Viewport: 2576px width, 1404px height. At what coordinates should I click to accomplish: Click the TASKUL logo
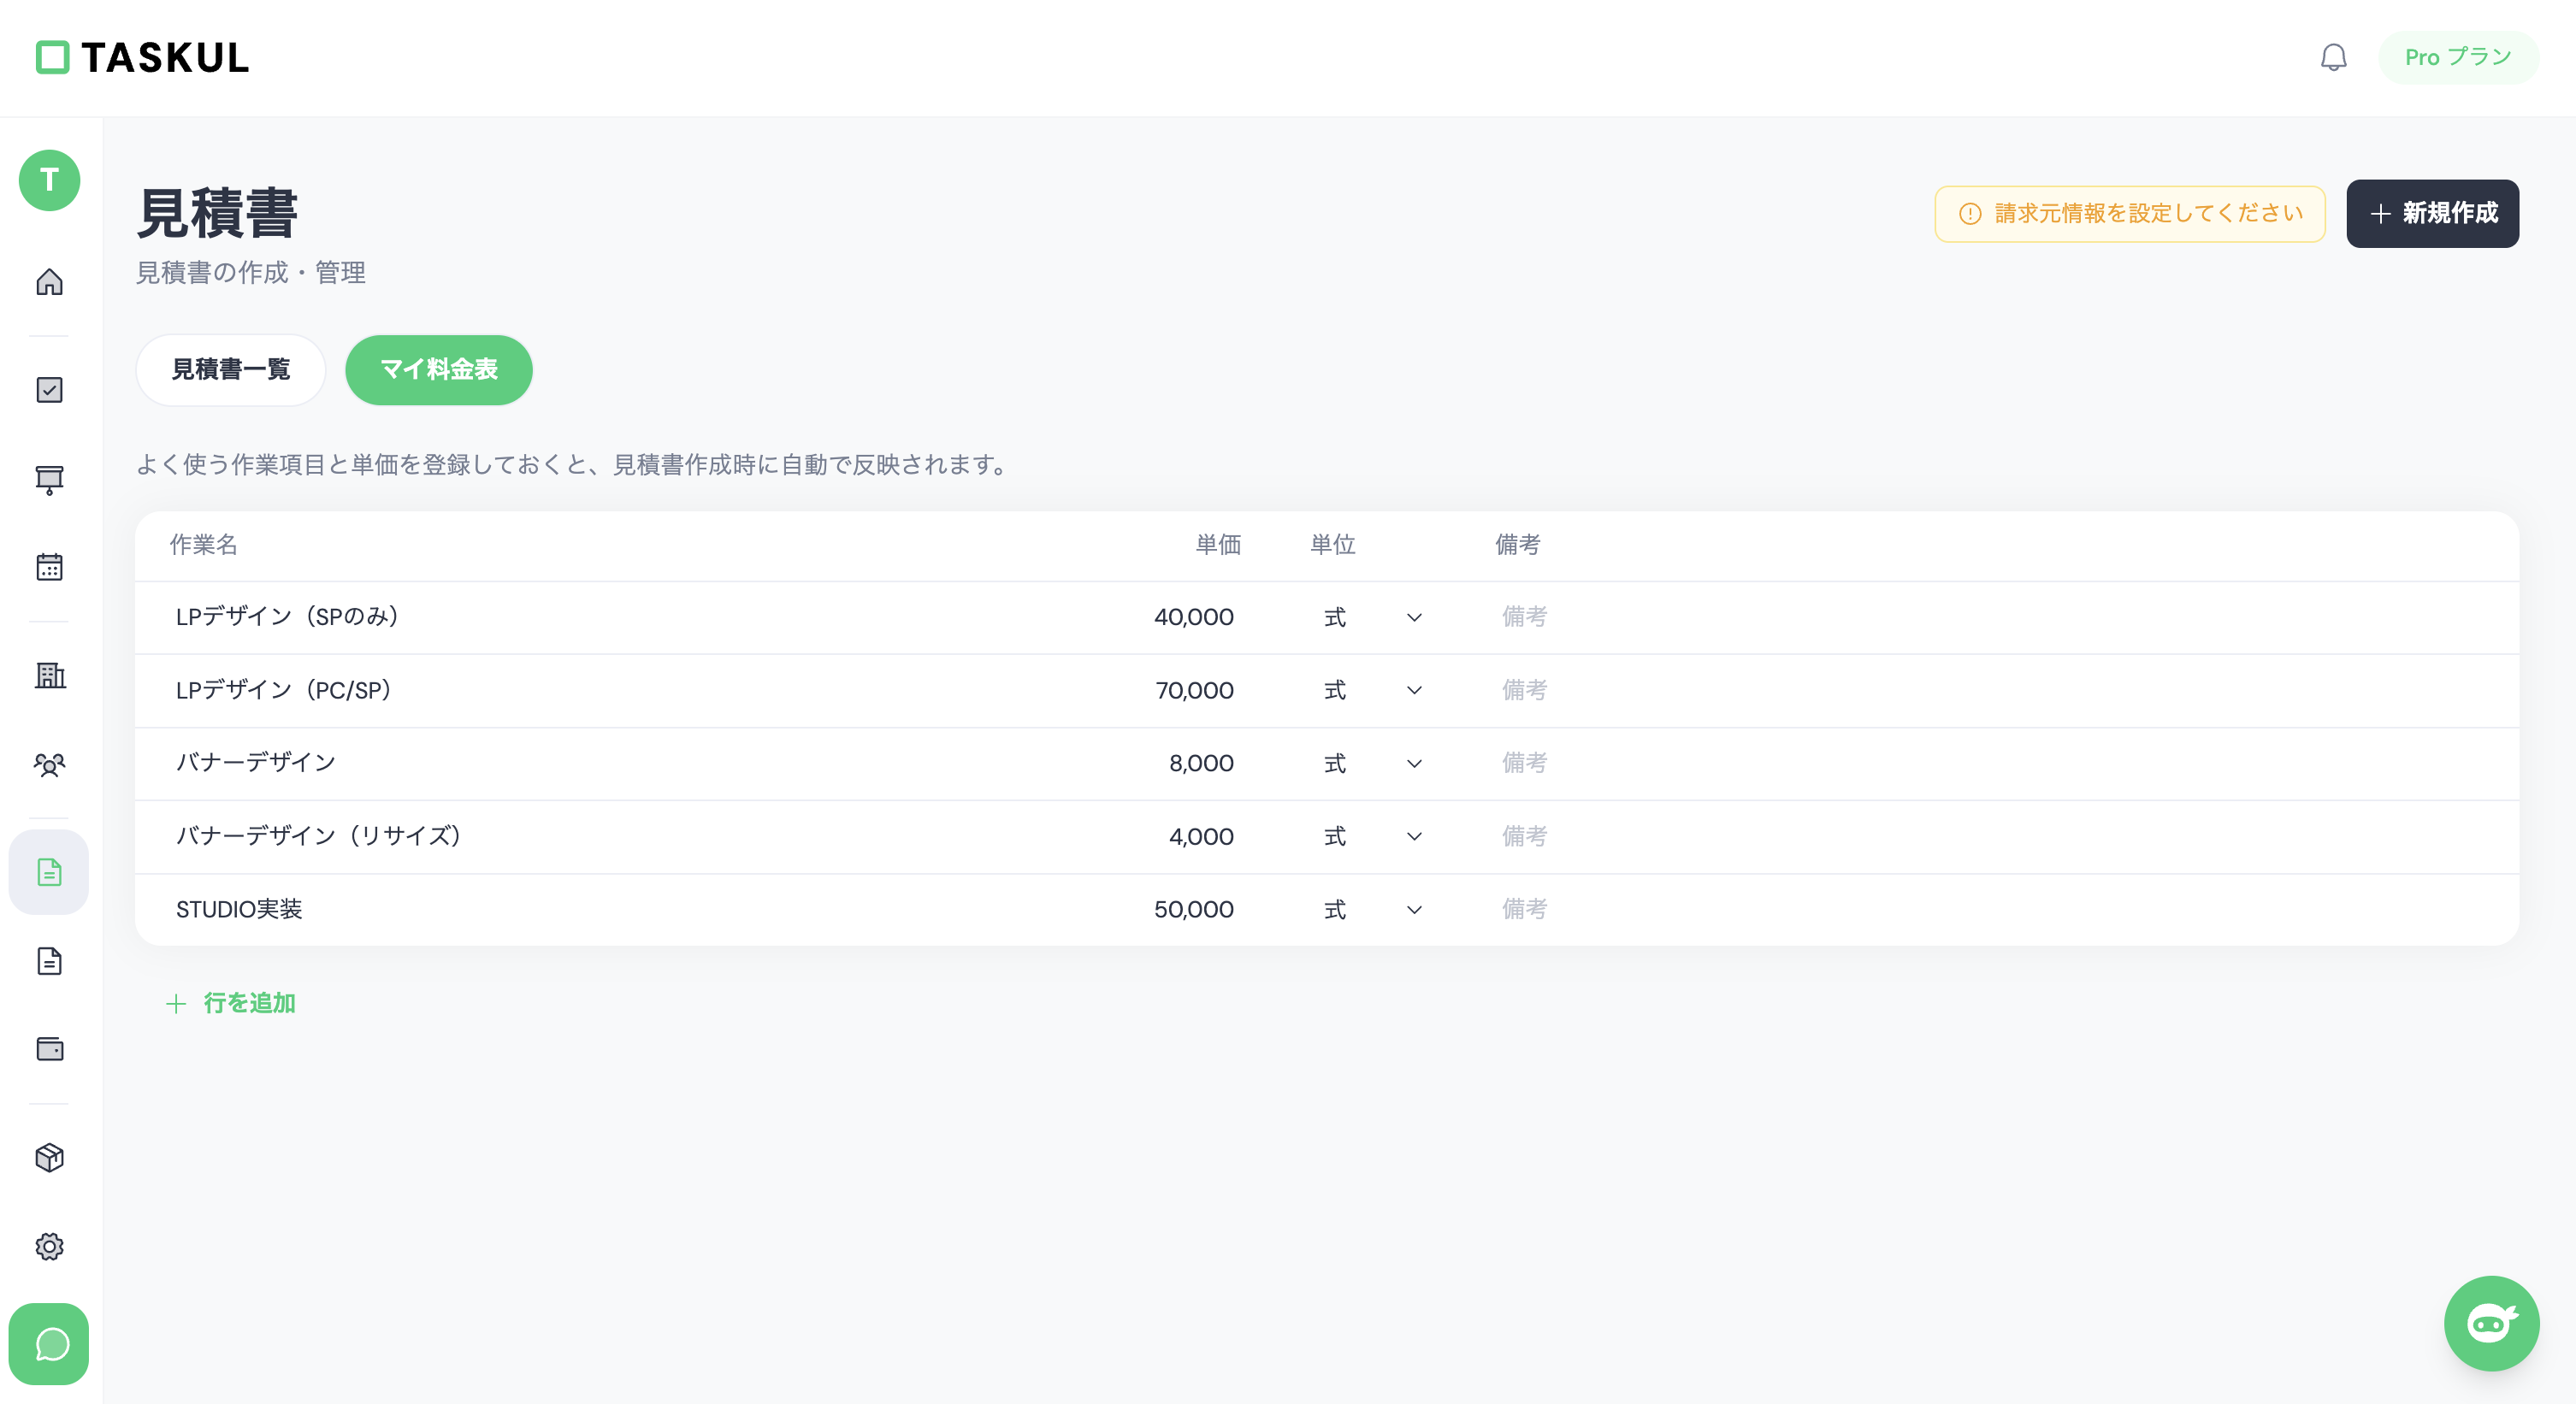[142, 57]
